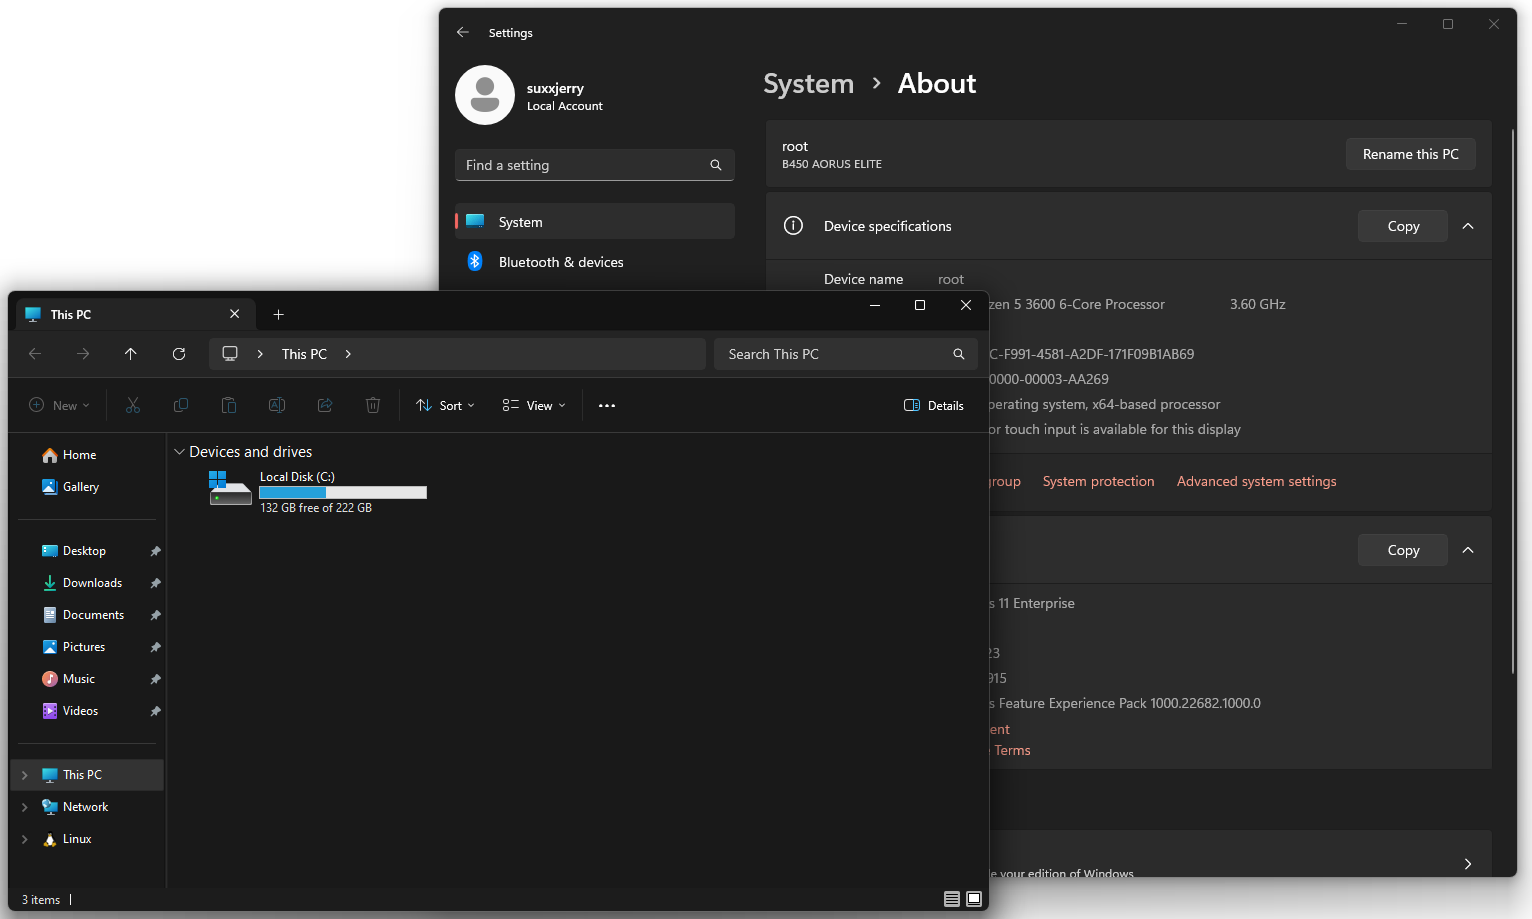Open Gallery in navigation pane
The width and height of the screenshot is (1532, 919).
81,487
